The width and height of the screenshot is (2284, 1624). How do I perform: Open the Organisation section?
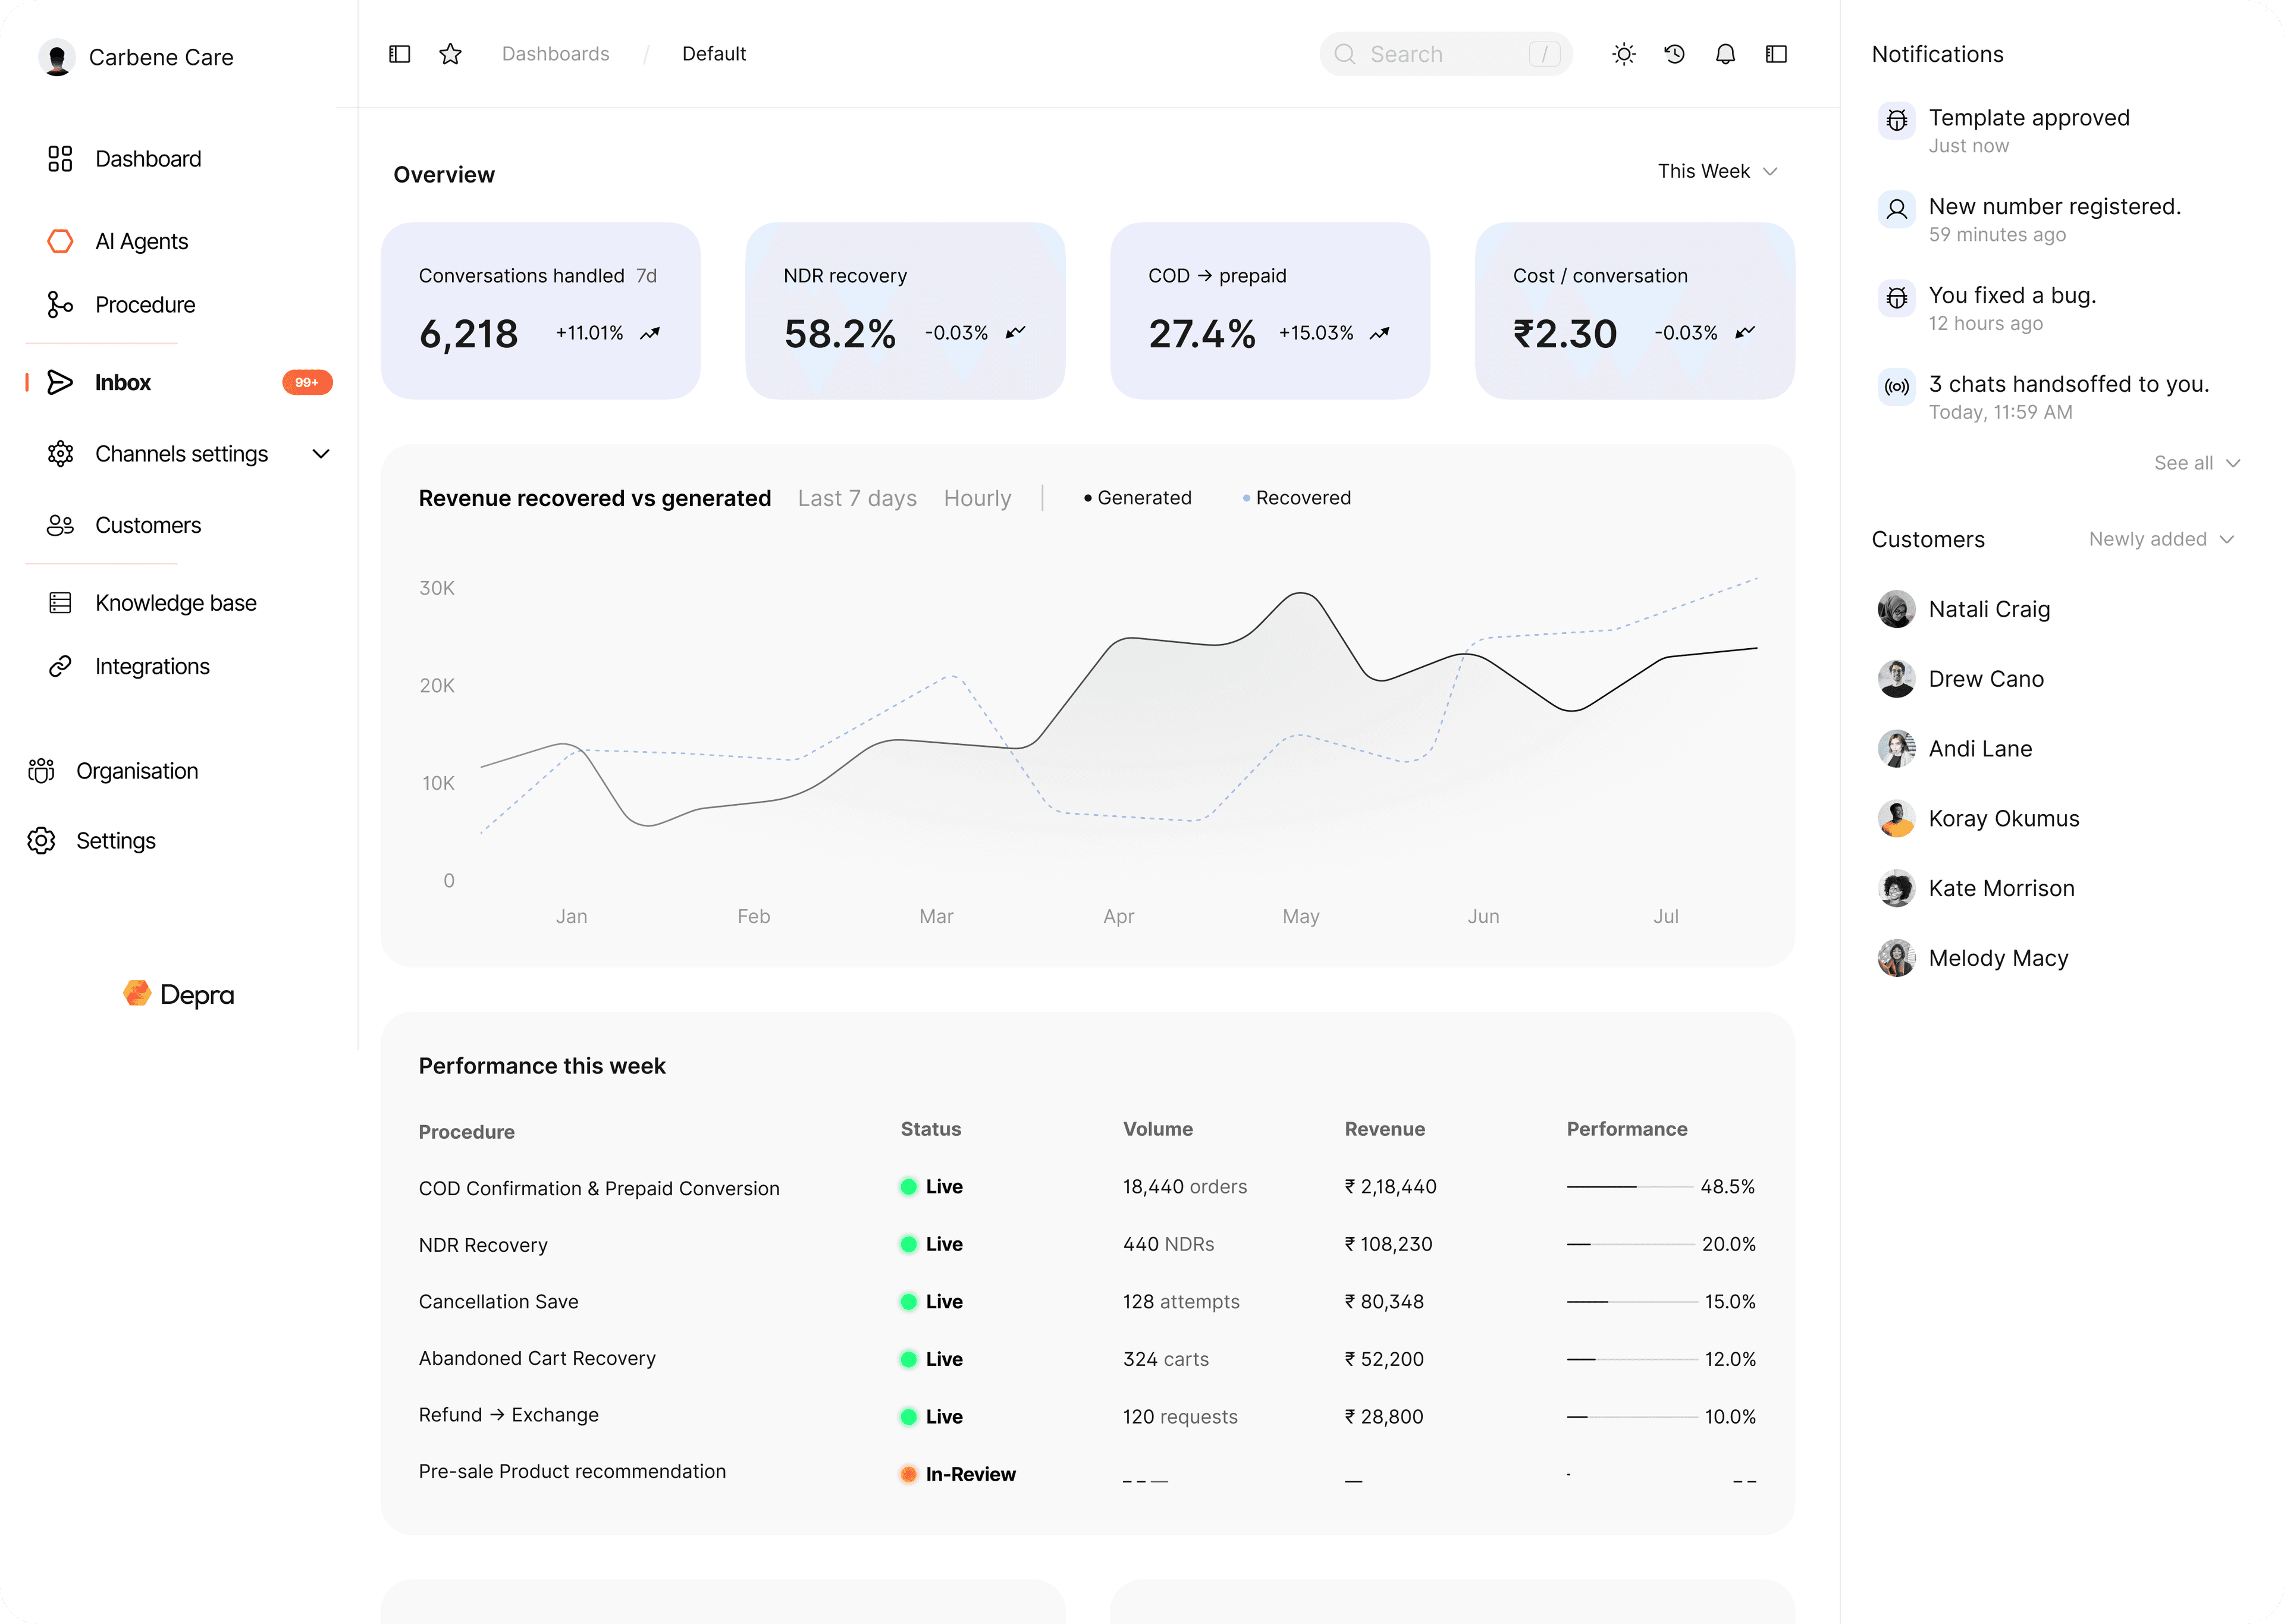pyautogui.click(x=136, y=770)
